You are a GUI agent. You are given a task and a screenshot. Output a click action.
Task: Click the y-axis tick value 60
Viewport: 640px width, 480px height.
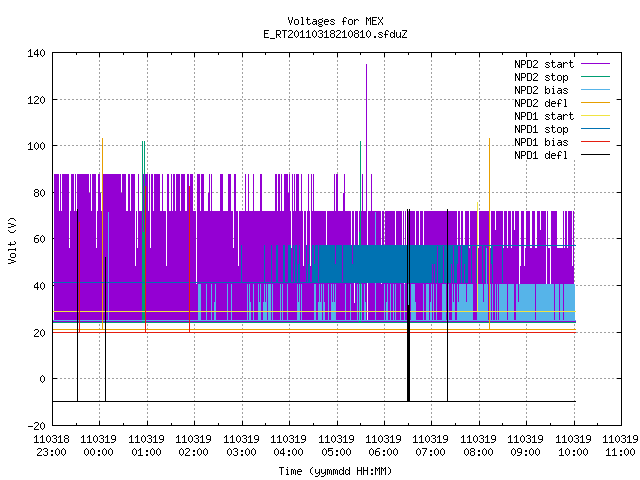click(39, 239)
